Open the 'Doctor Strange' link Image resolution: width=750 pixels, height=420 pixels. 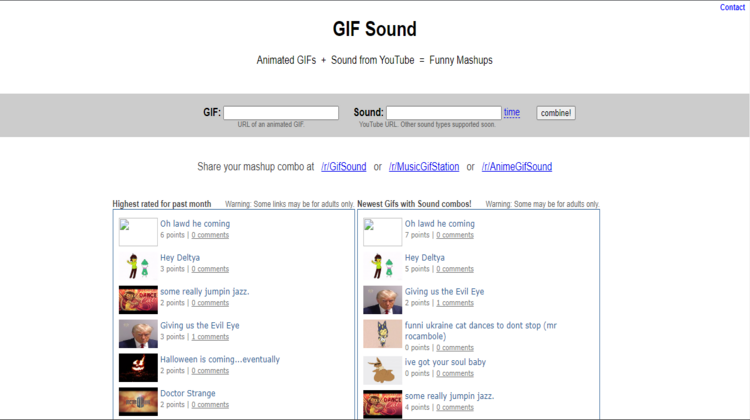(x=188, y=393)
